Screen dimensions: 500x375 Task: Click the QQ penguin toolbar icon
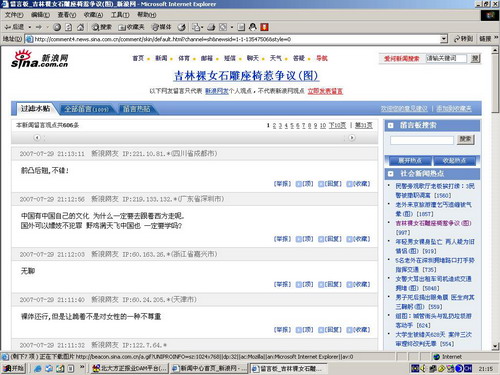click(253, 27)
